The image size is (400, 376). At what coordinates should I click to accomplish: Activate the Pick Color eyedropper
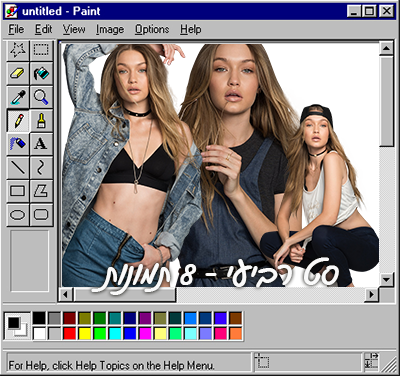[x=18, y=97]
